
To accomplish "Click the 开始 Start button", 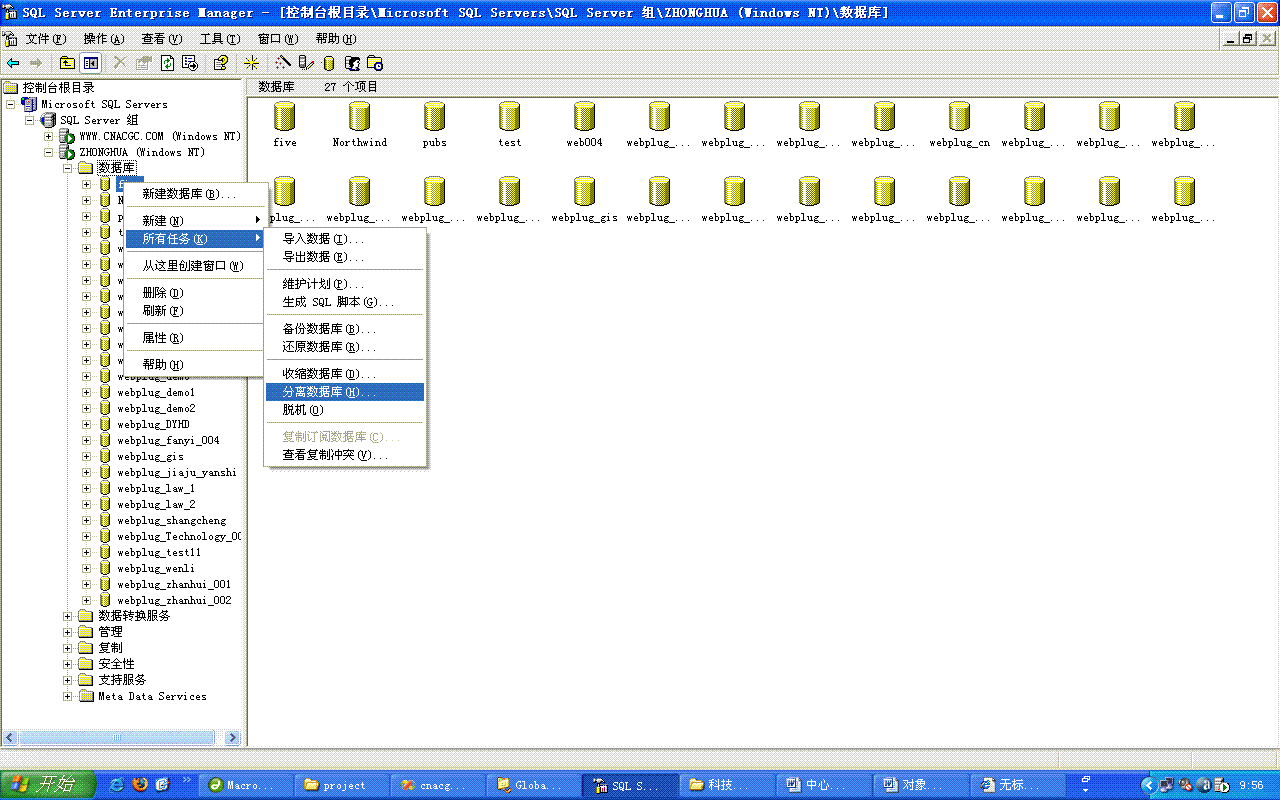I will coord(48,785).
